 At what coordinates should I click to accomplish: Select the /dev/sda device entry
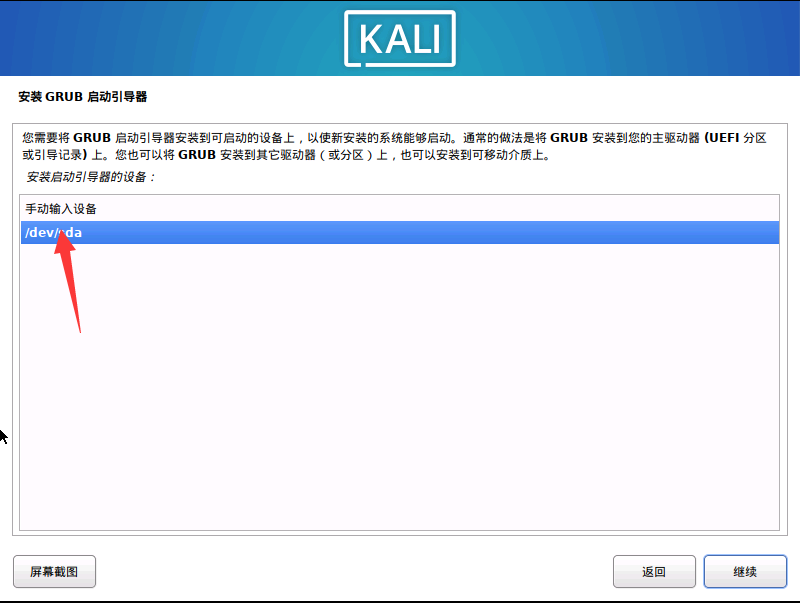tap(399, 233)
